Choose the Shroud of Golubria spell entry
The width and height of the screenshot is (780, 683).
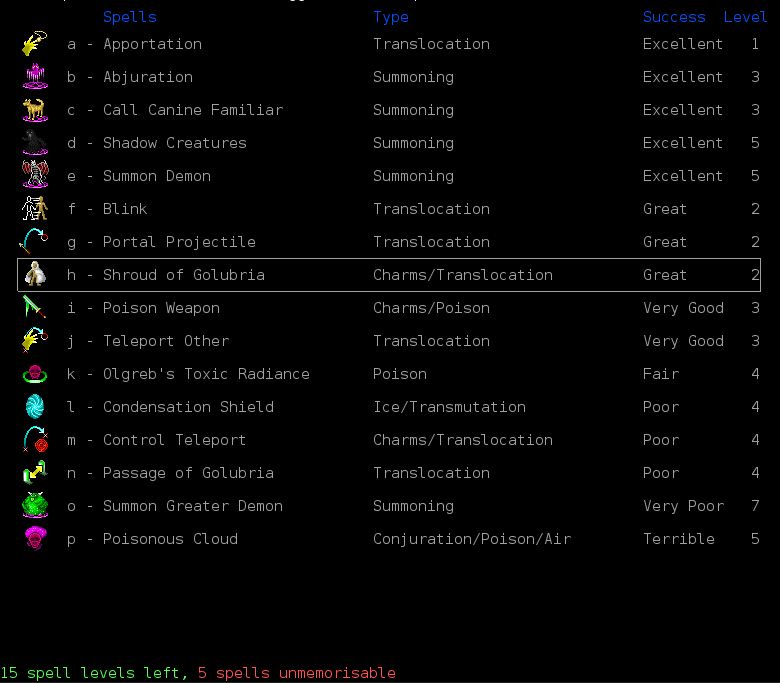coord(184,275)
